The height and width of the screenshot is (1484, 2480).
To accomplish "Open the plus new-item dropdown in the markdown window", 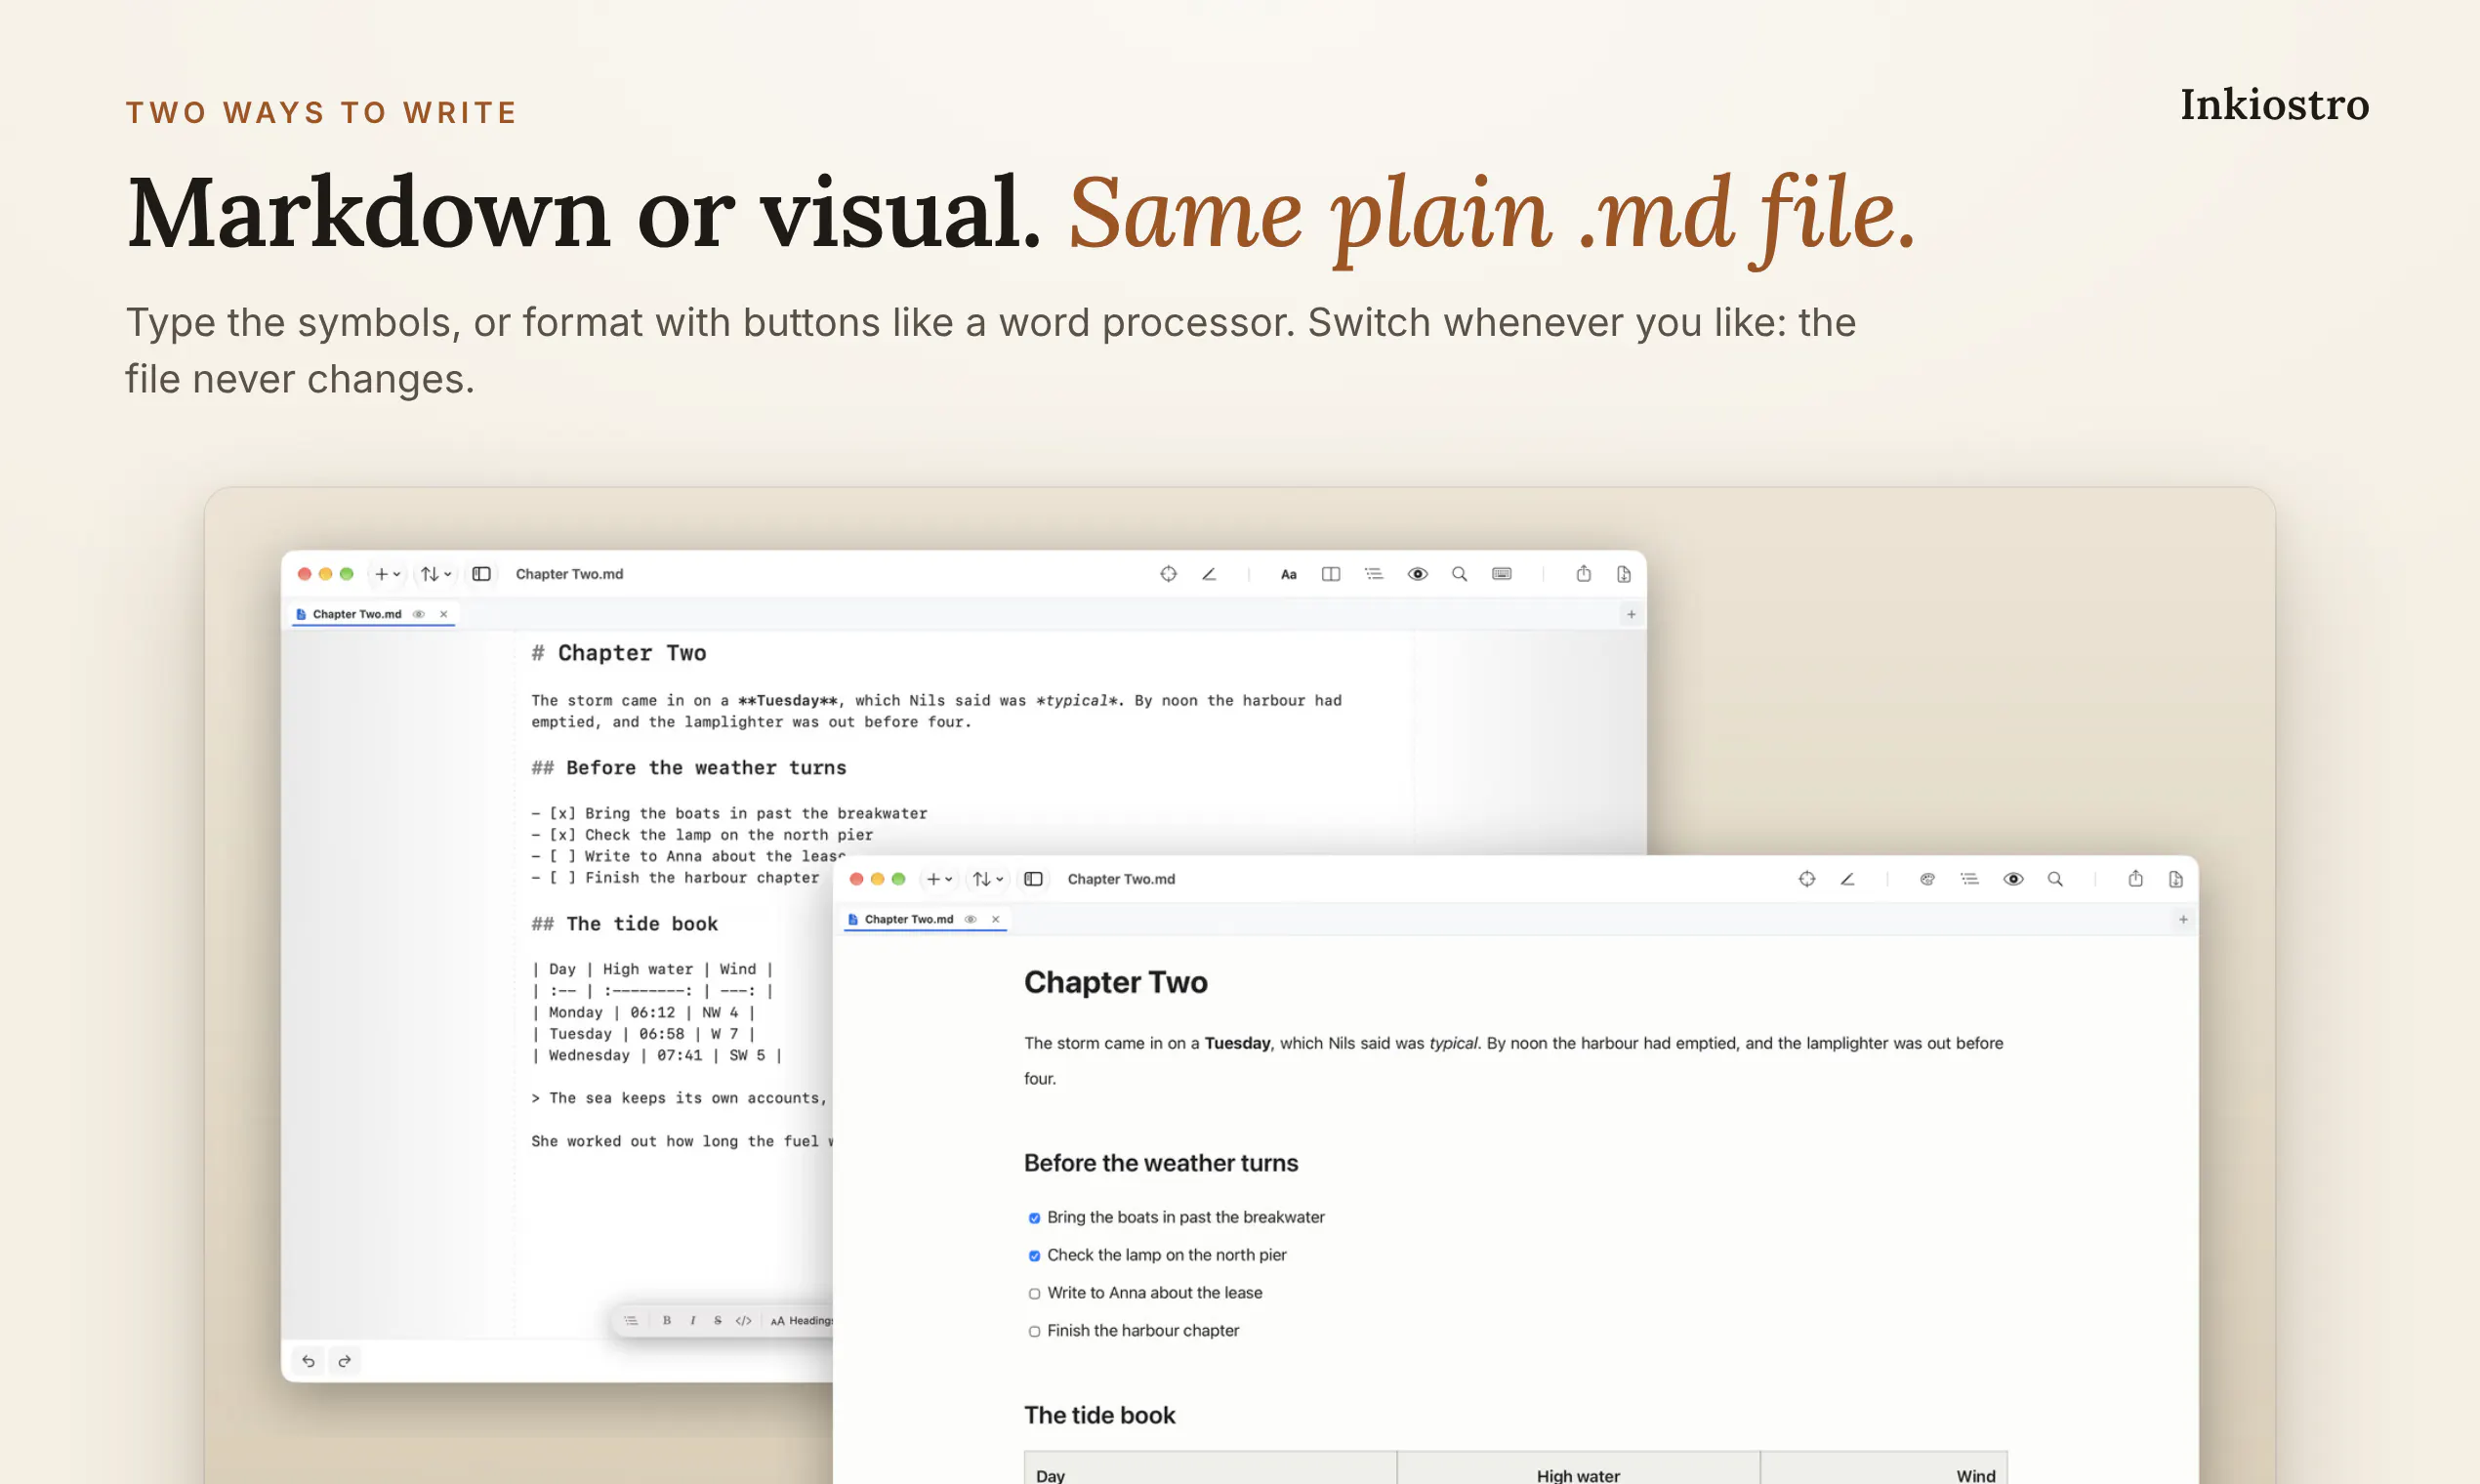I will pos(388,574).
